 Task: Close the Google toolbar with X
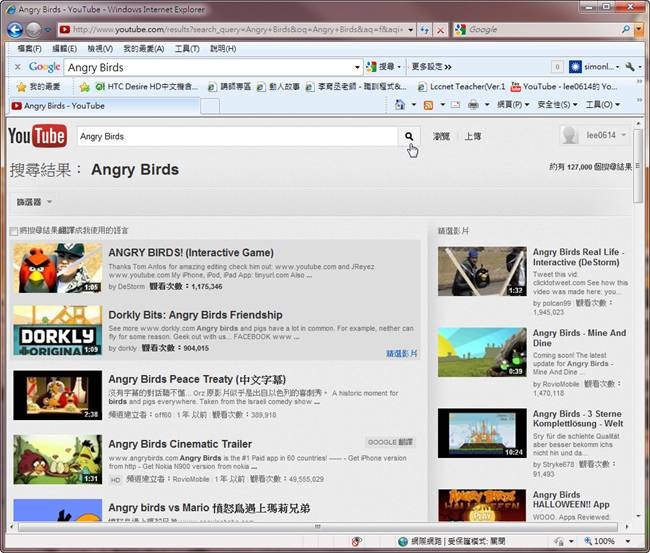click(17, 67)
